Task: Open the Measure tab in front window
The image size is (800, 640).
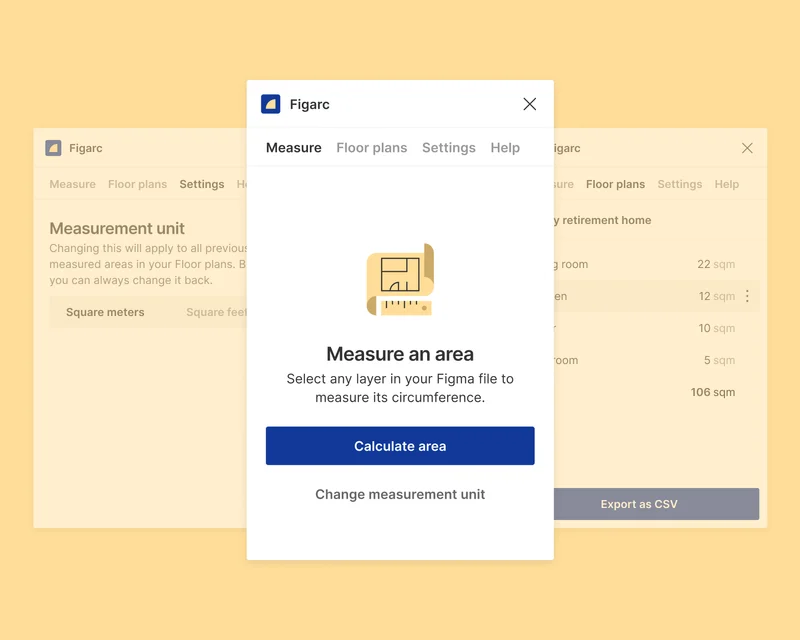Action: [x=294, y=147]
